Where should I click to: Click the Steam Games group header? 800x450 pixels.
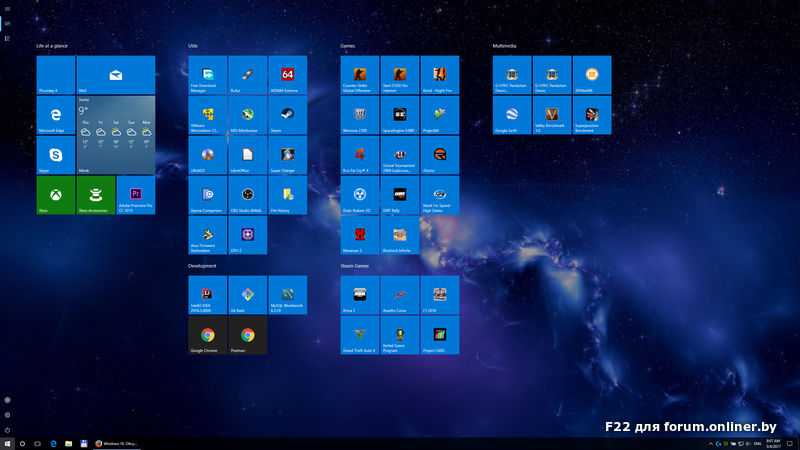(355, 266)
